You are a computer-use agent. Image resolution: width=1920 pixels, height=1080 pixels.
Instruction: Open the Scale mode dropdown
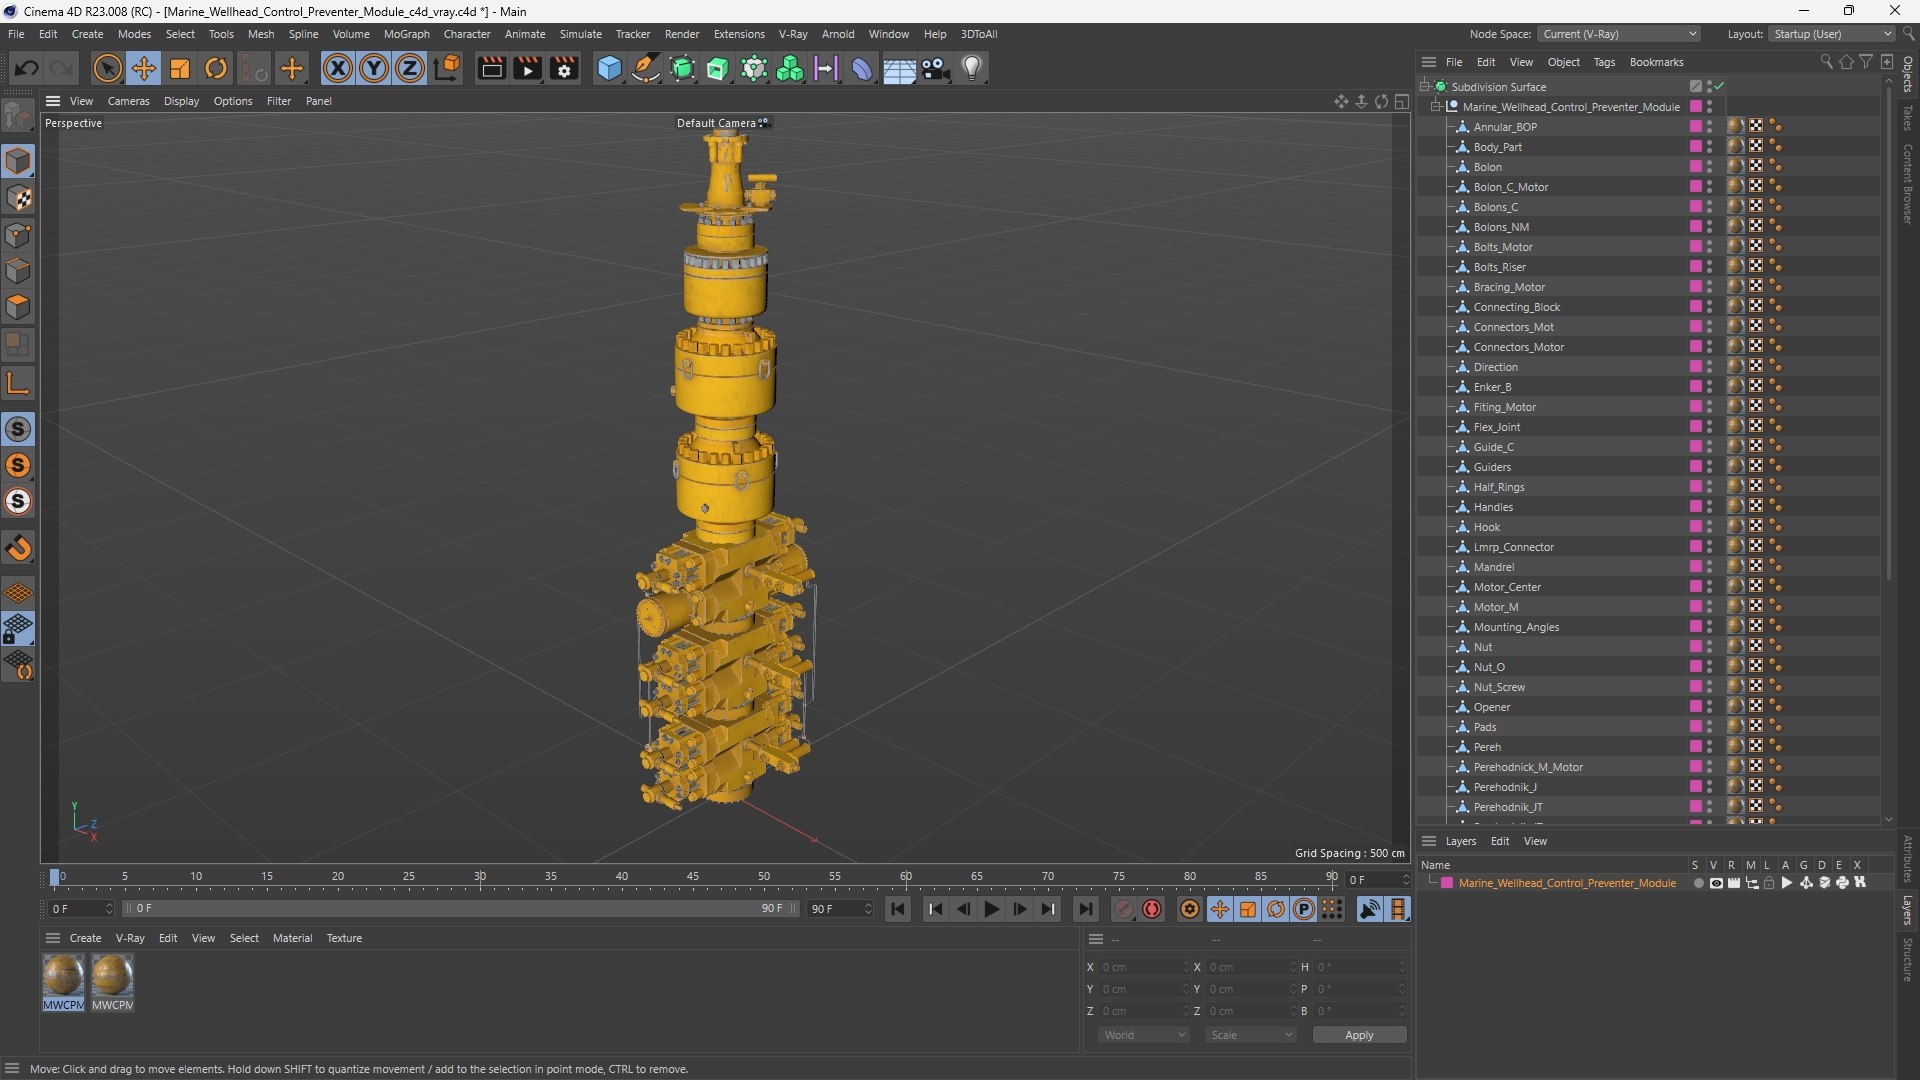pos(1251,1035)
